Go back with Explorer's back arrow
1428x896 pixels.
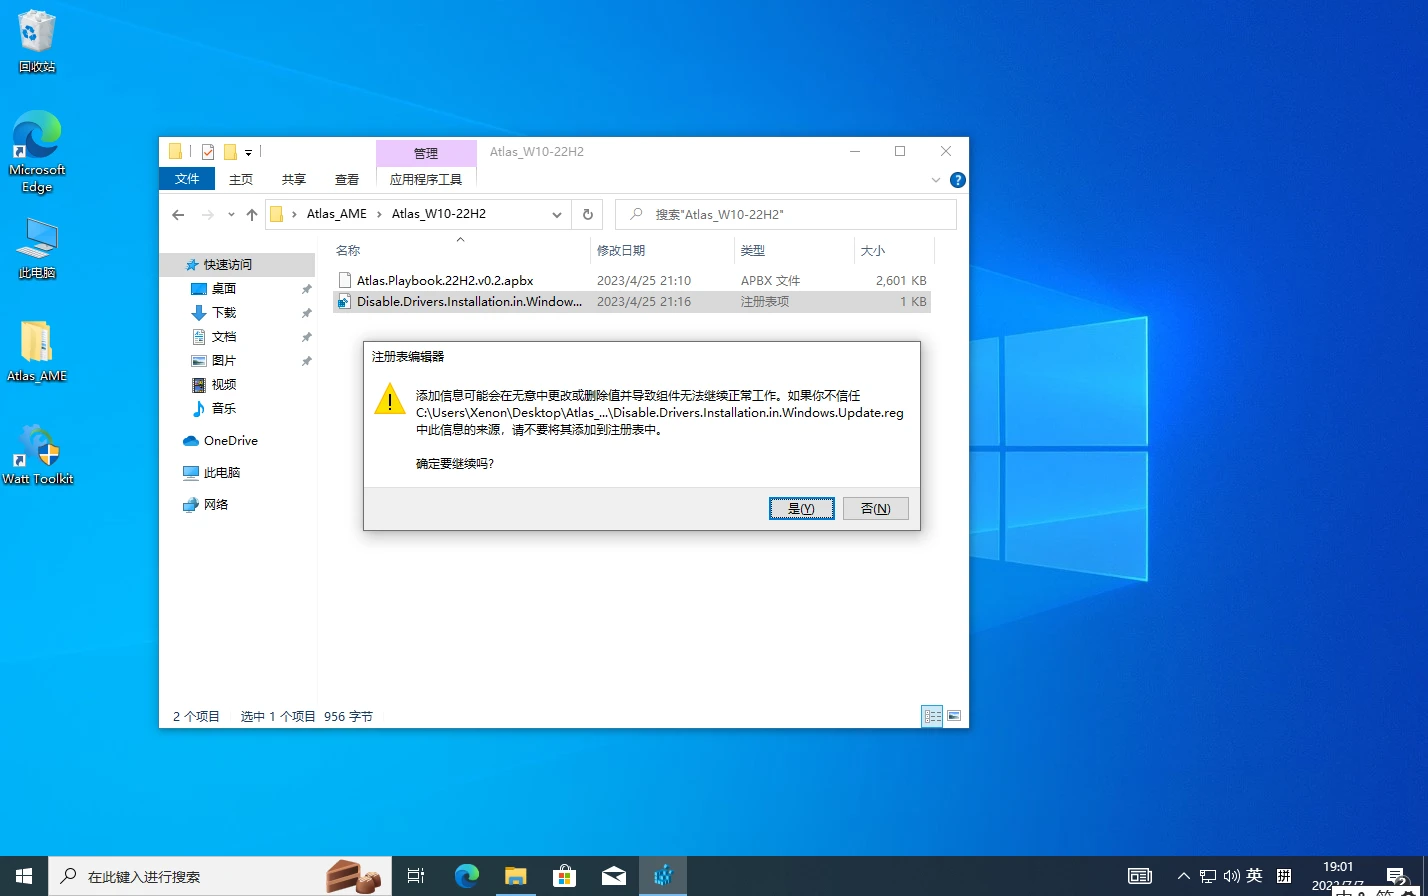pyautogui.click(x=178, y=214)
